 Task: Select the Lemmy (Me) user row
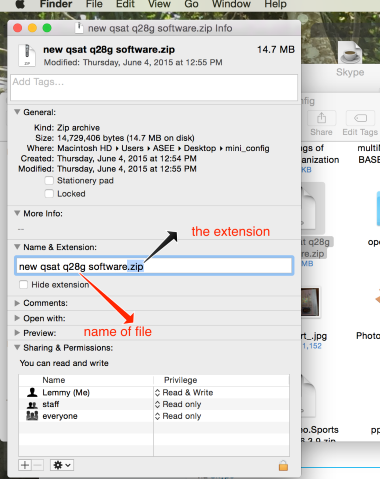(154, 392)
